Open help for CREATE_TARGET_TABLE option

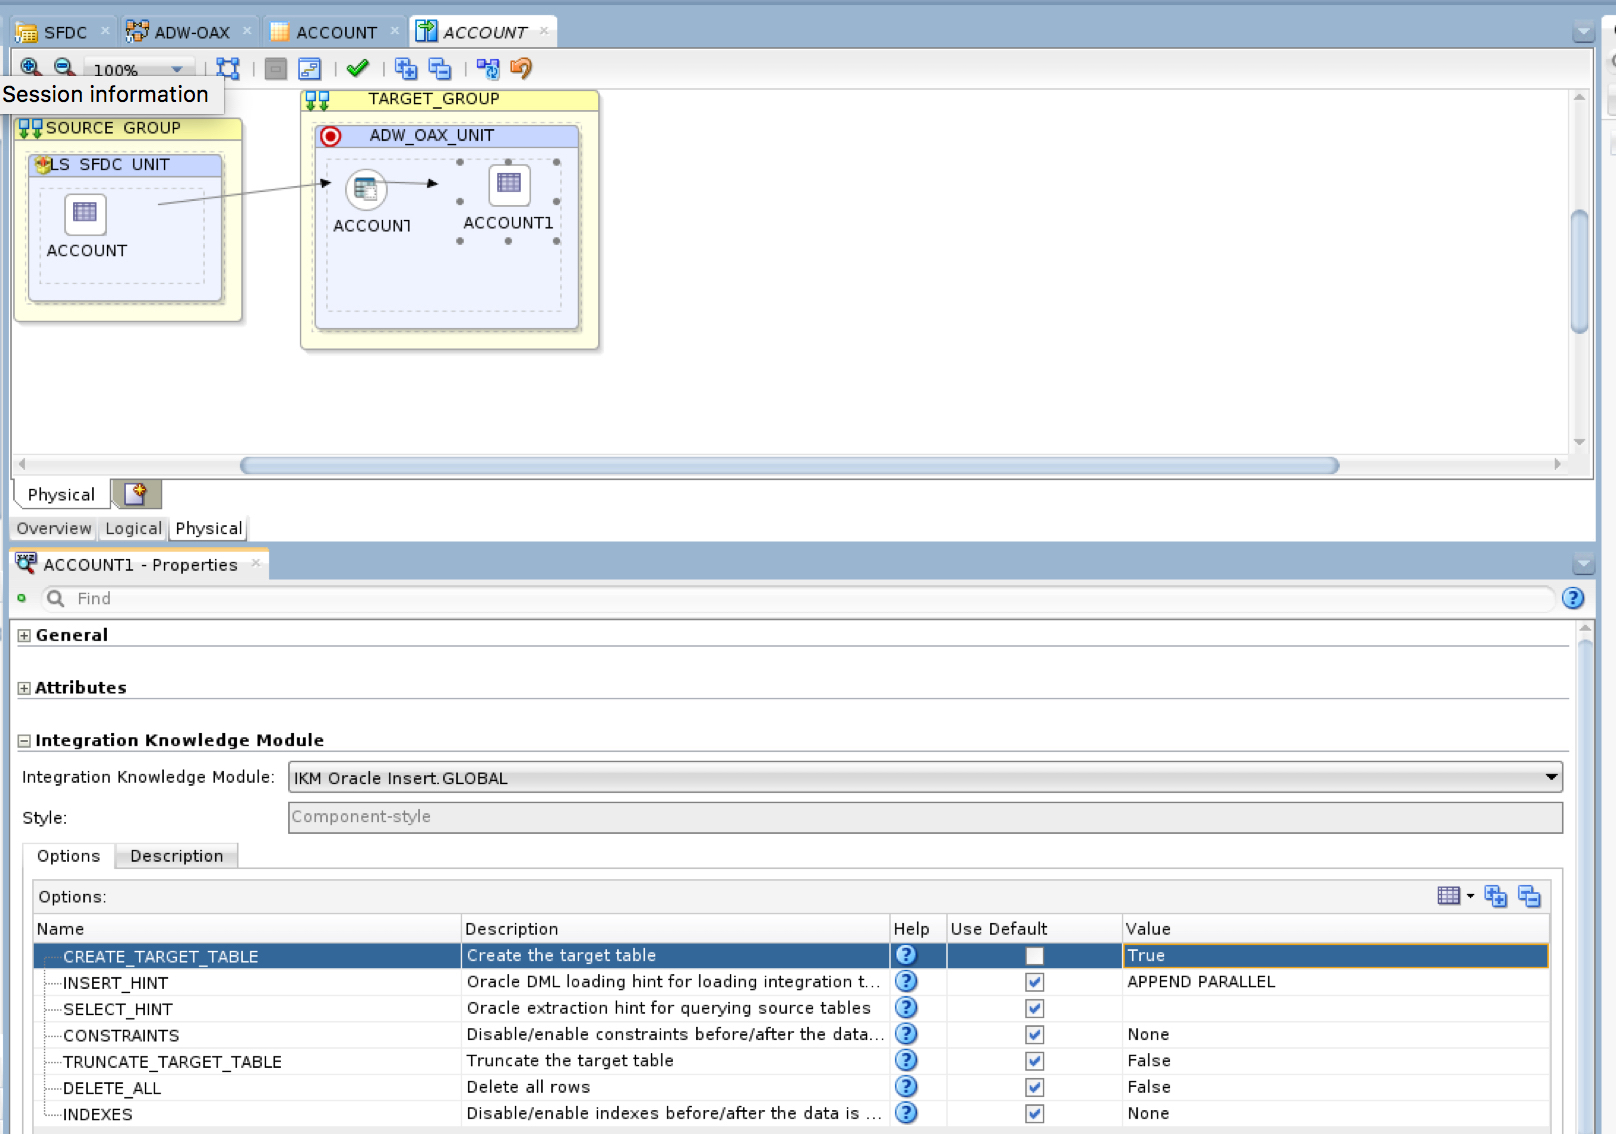[906, 955]
